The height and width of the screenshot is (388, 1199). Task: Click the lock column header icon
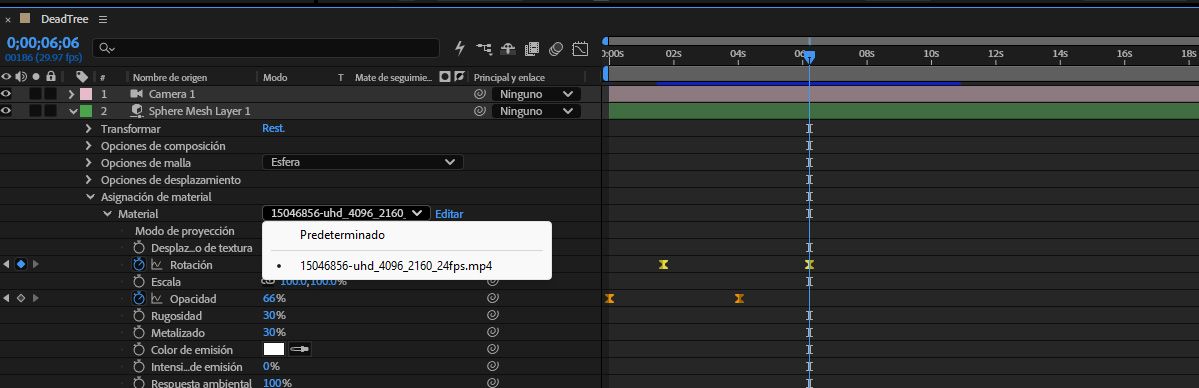point(50,77)
